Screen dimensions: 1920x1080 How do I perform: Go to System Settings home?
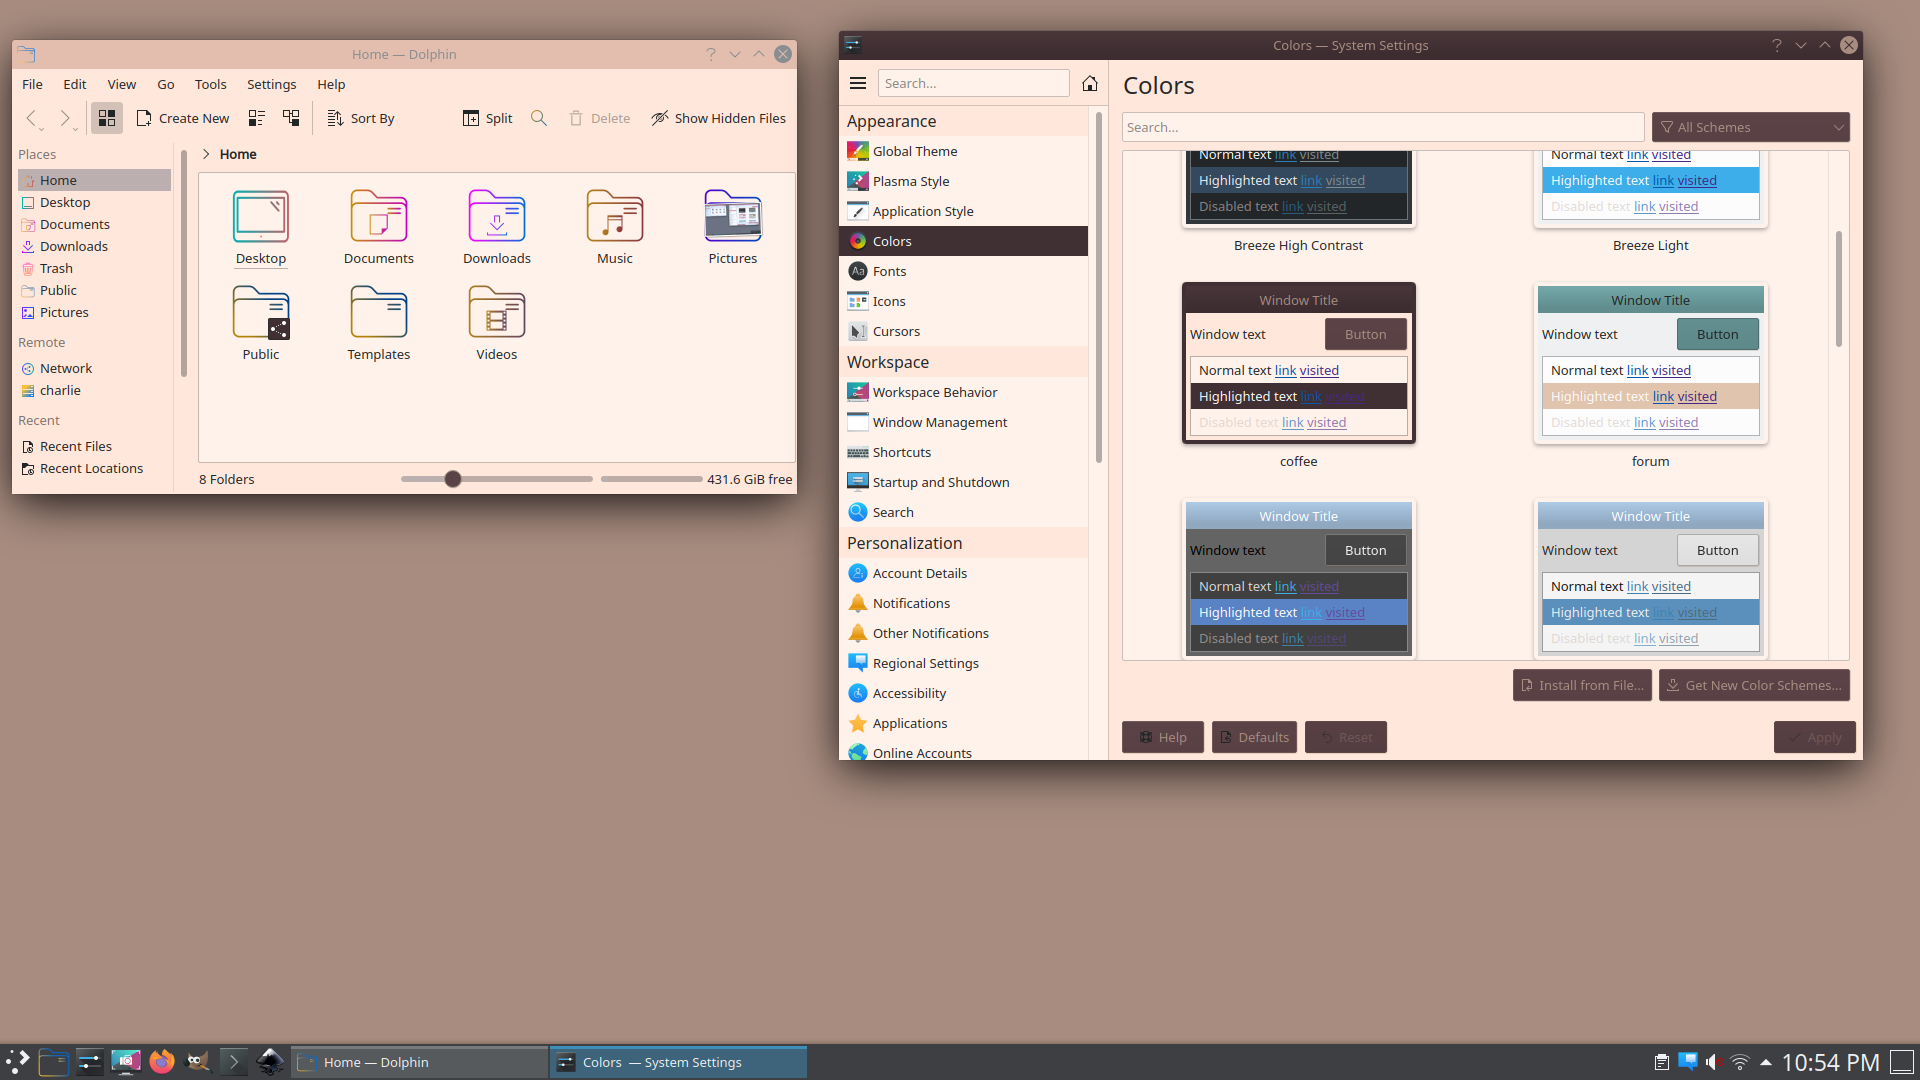(1090, 83)
